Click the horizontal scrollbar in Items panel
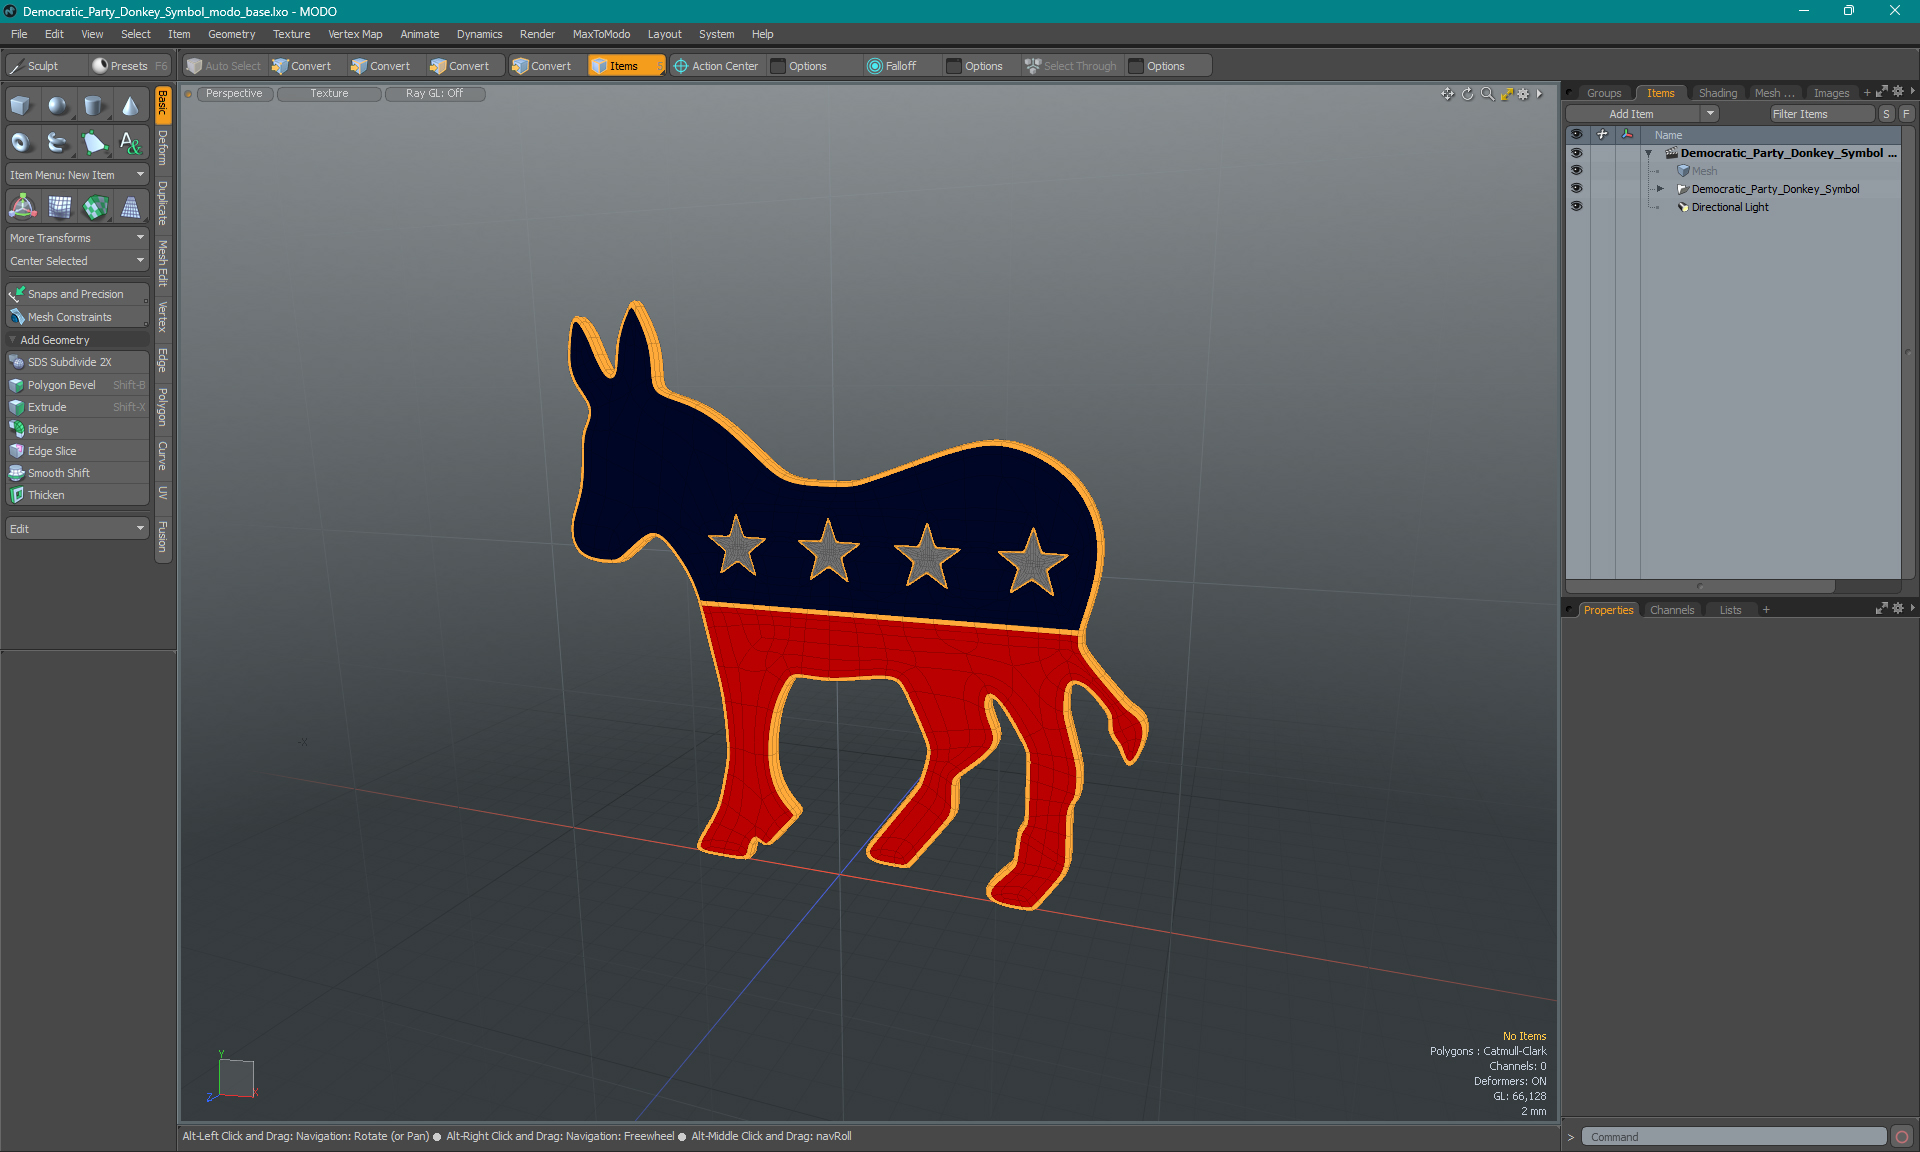 (1700, 586)
